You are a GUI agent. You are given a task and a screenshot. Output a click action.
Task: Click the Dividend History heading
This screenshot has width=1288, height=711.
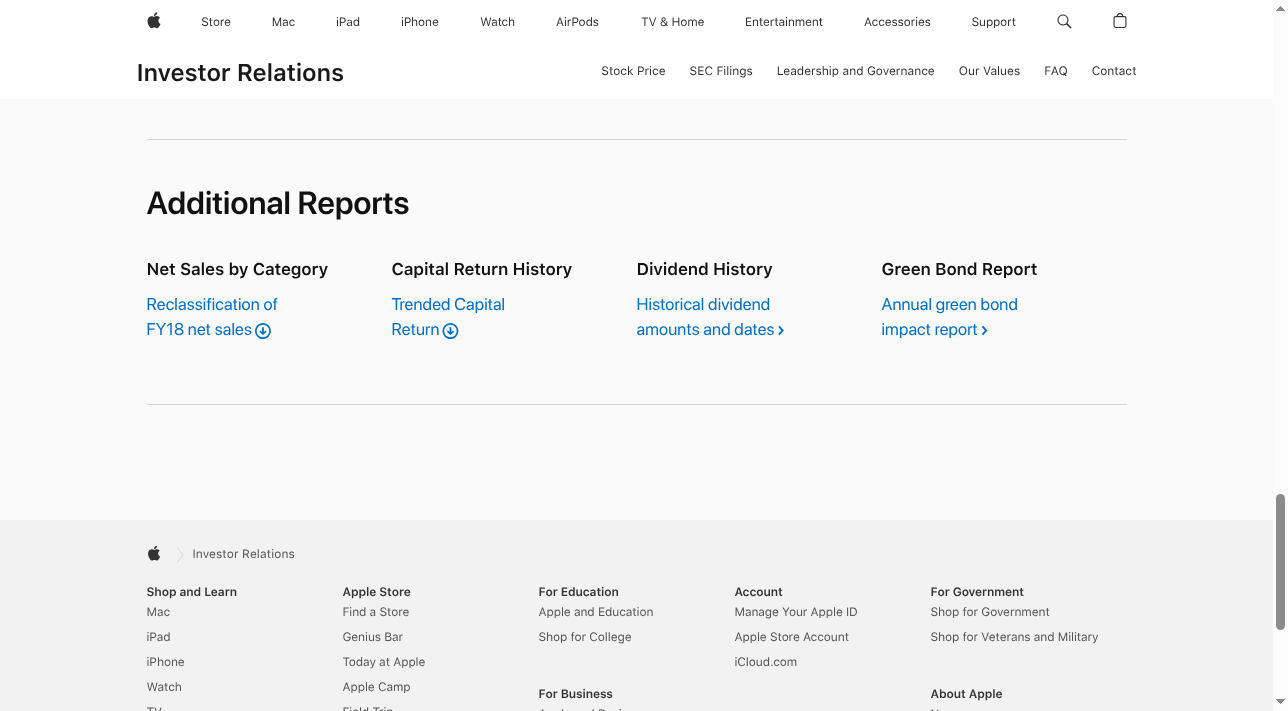(x=704, y=269)
